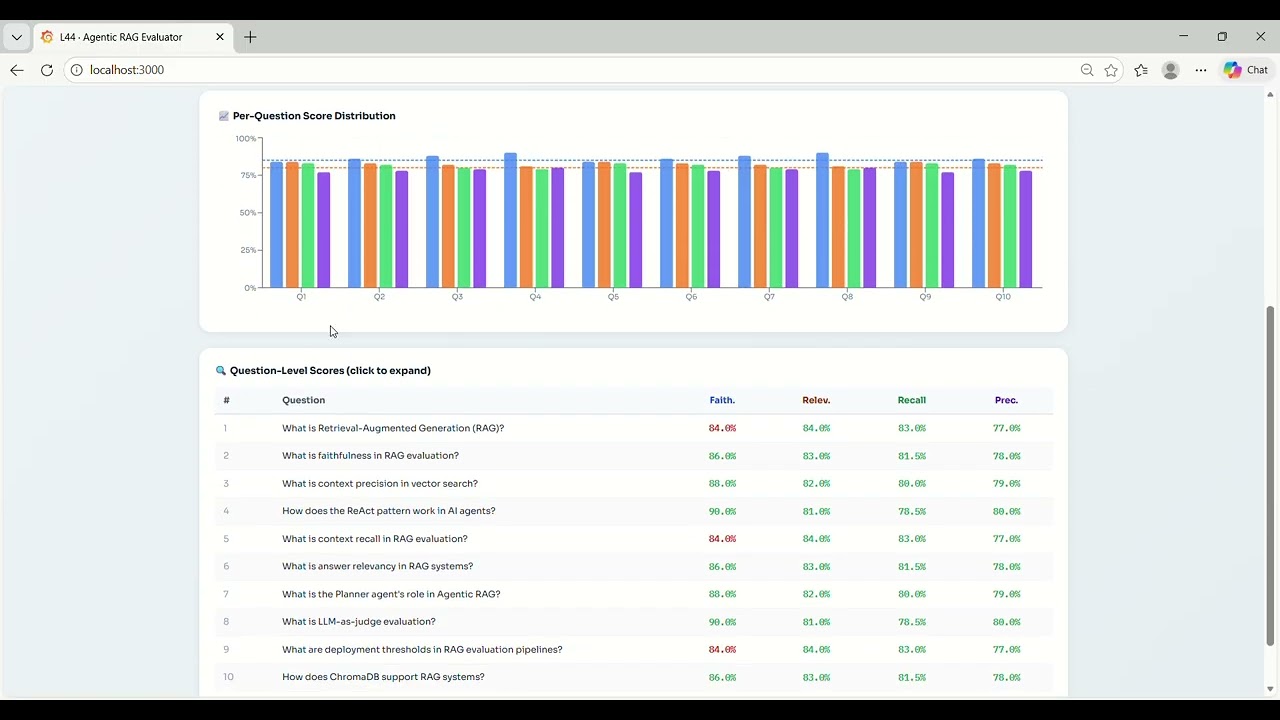Click the blue faithfulness bar for Q1
This screenshot has width=1280, height=720.
(276, 225)
